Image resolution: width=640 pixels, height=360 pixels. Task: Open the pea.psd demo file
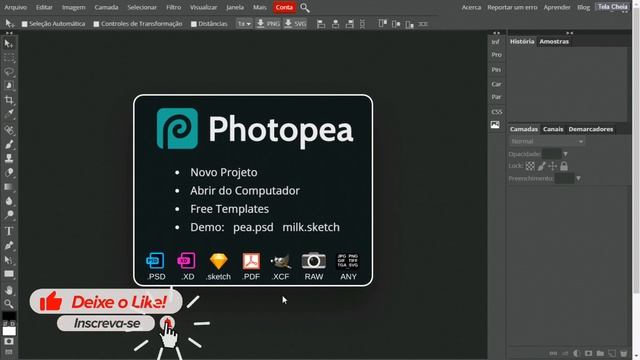pyautogui.click(x=253, y=227)
